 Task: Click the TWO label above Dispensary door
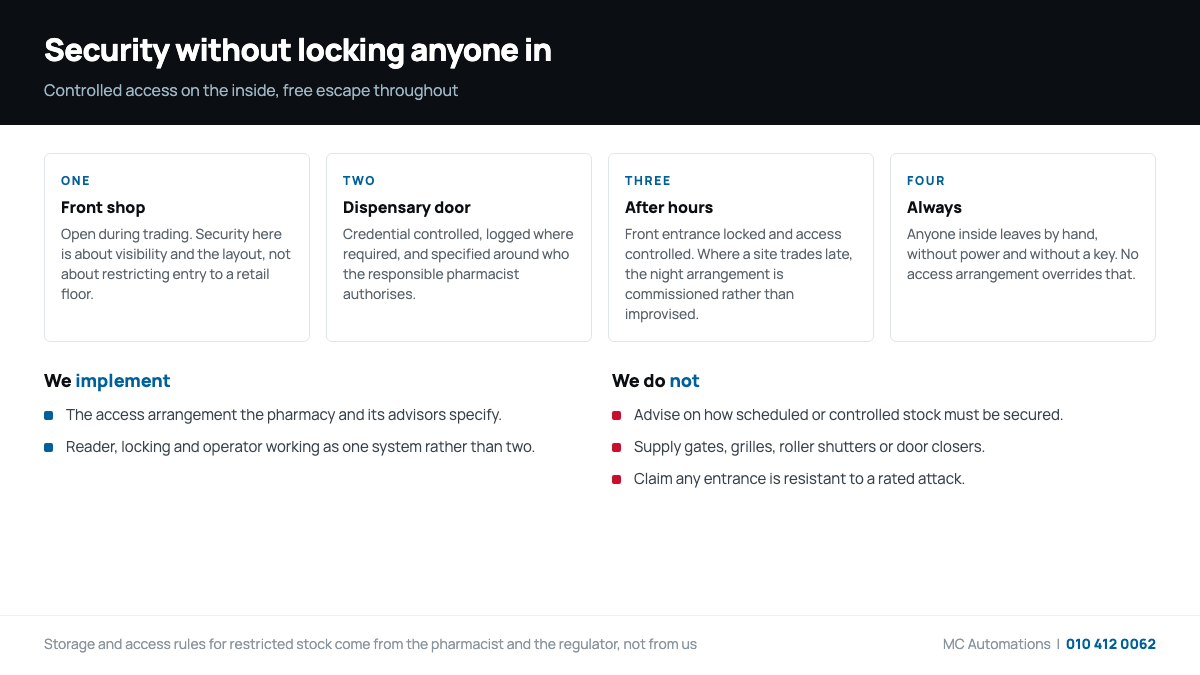tap(359, 181)
